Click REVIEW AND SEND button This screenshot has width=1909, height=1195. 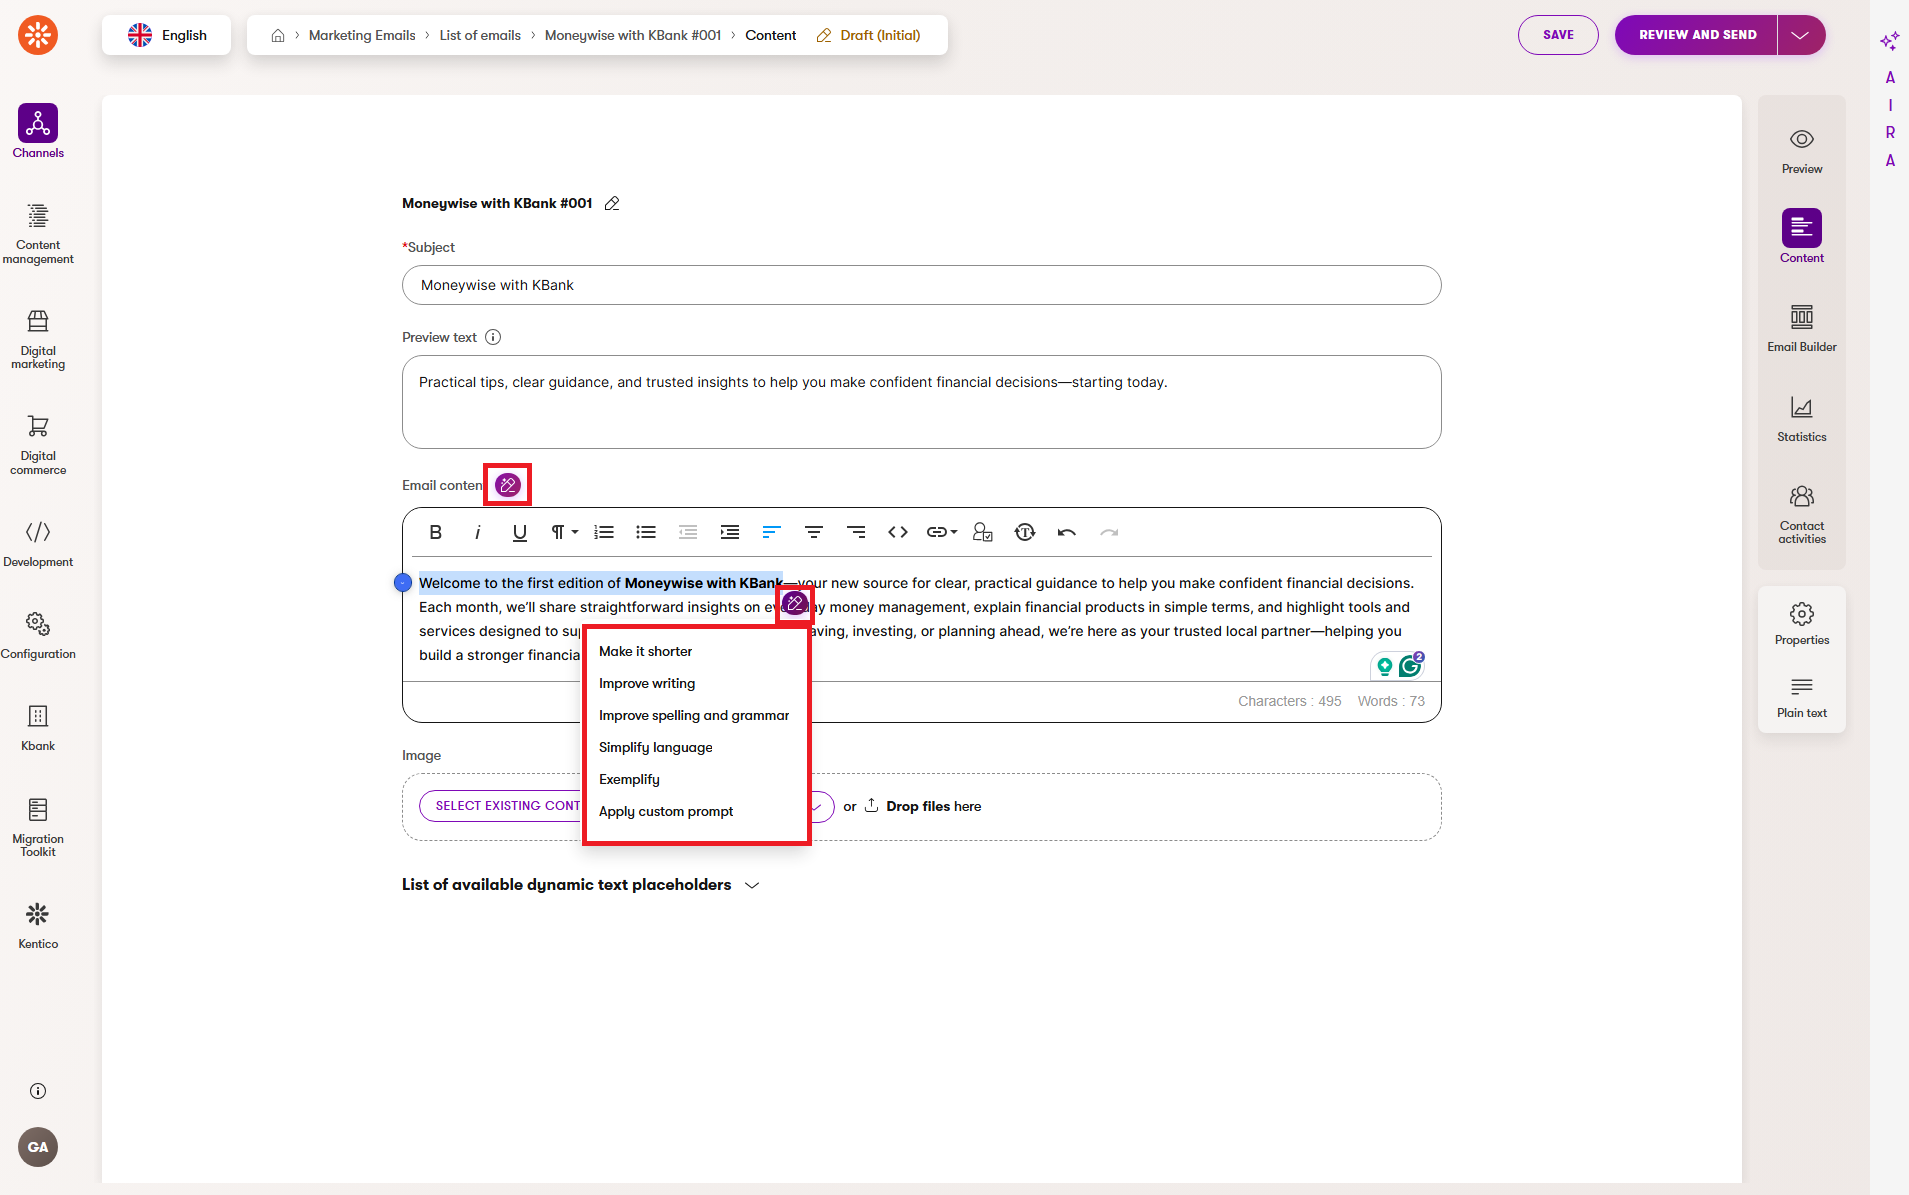coord(1697,35)
